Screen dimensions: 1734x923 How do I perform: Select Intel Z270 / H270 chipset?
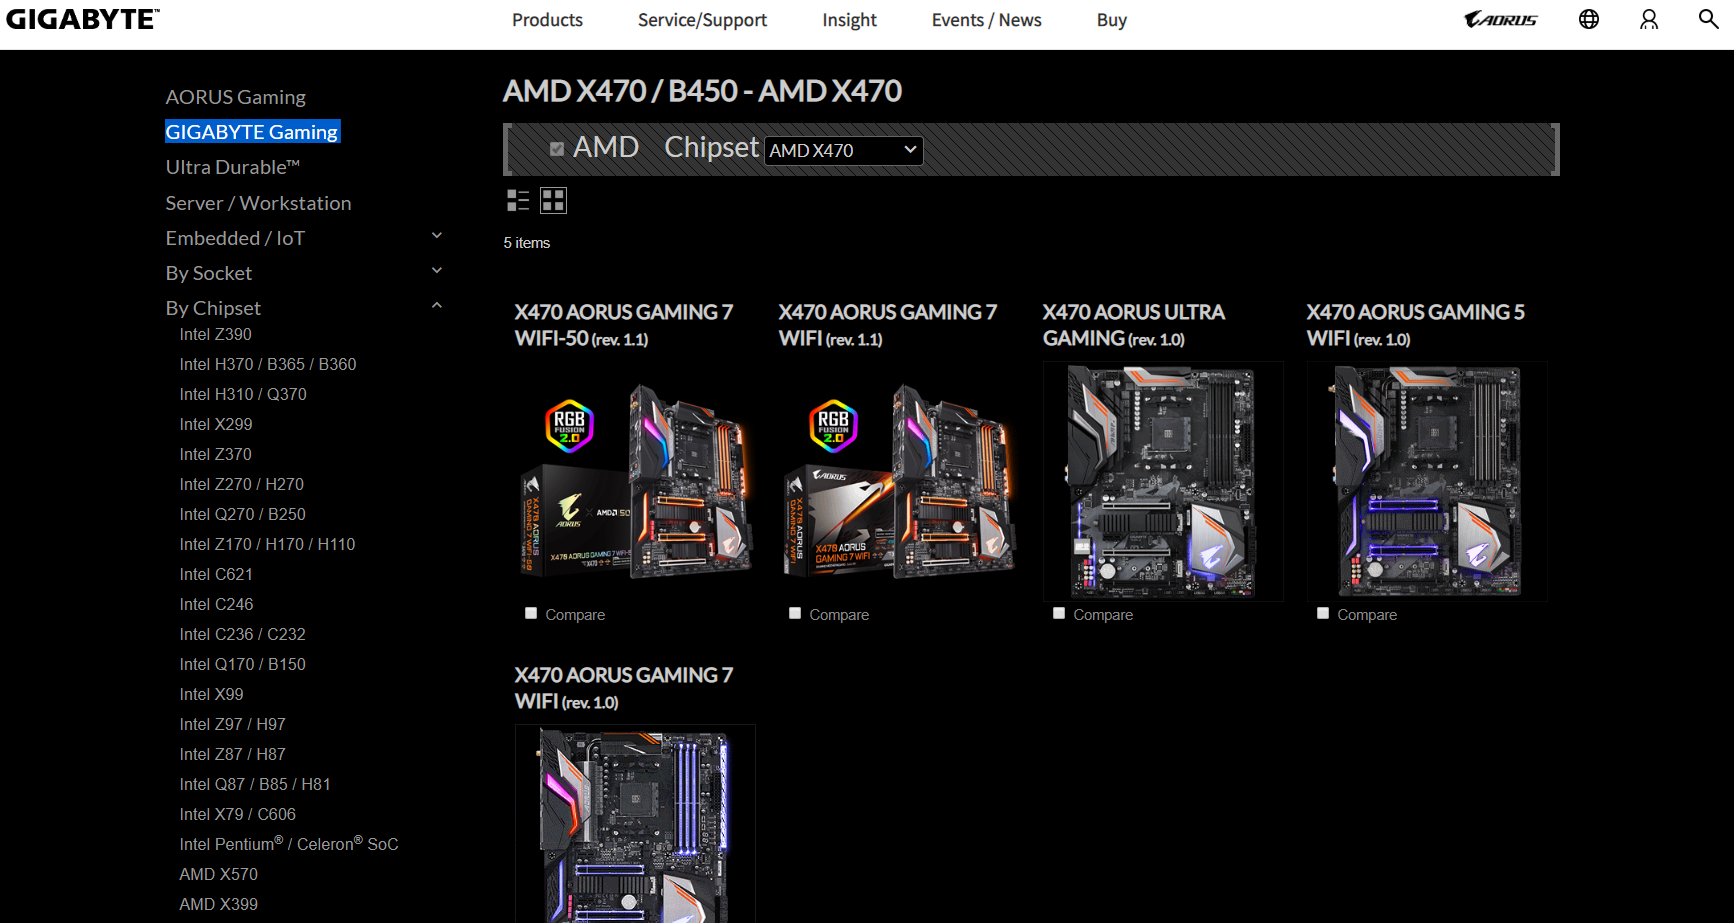click(242, 484)
